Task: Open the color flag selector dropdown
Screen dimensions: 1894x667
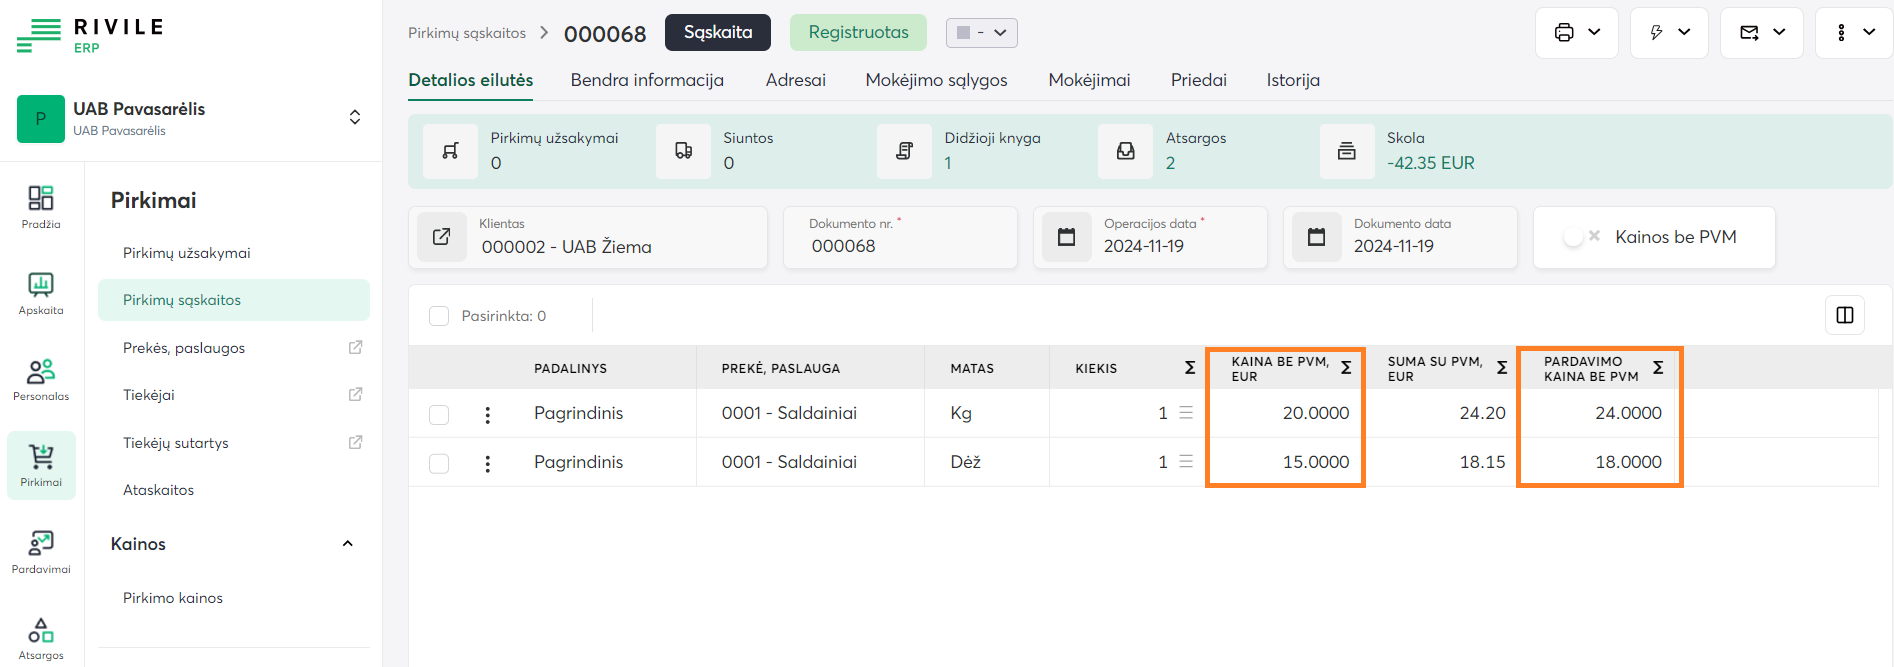Action: click(x=981, y=33)
